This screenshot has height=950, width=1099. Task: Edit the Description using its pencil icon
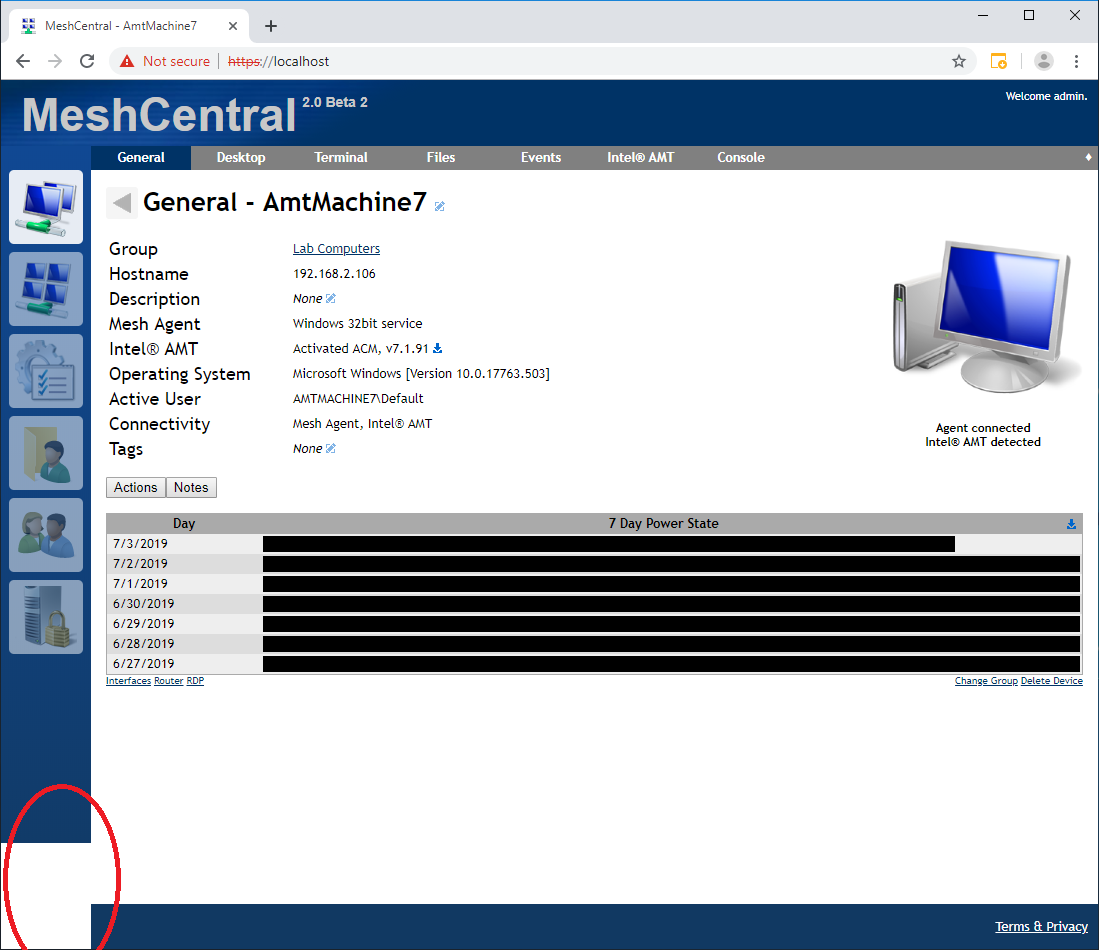tap(331, 297)
